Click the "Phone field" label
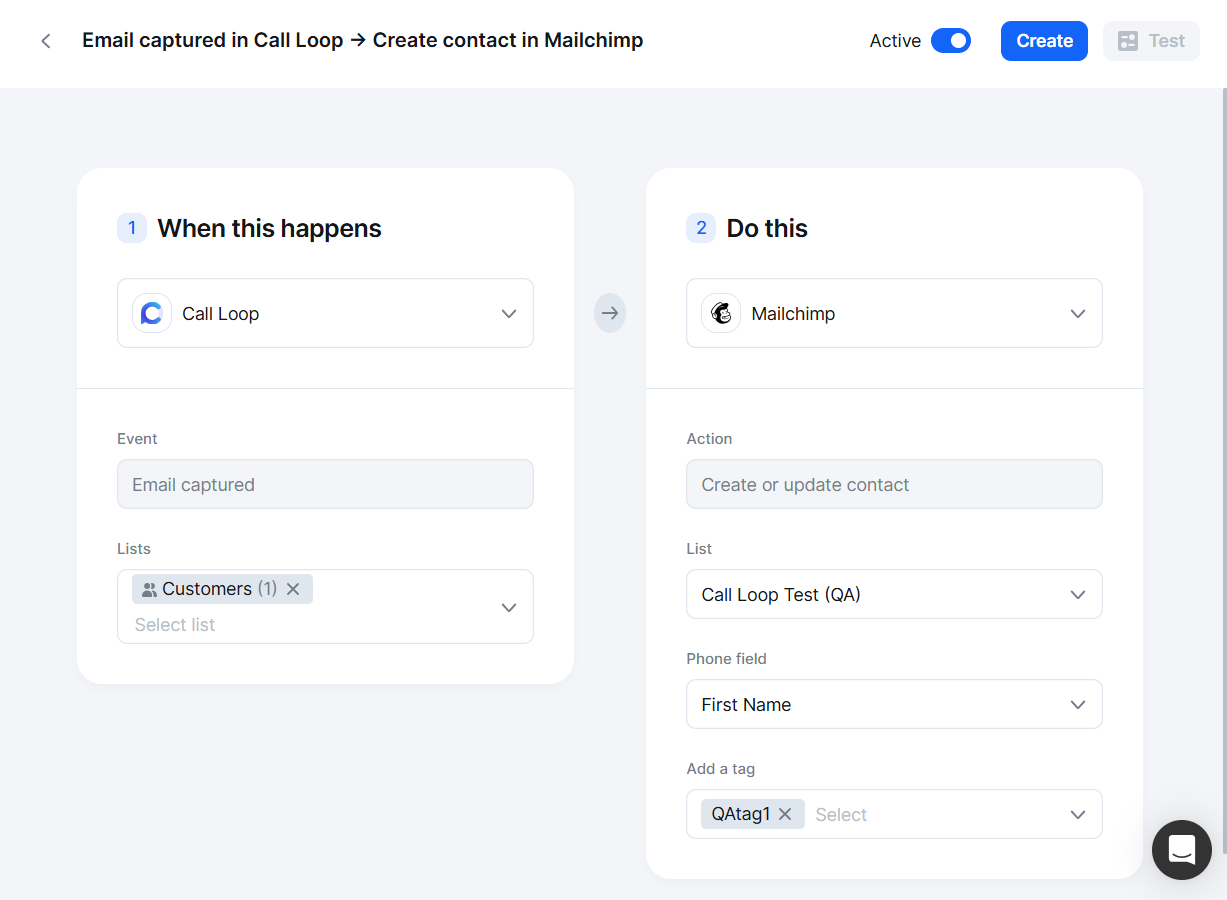Screen dimensions: 1227x900 (x=726, y=659)
